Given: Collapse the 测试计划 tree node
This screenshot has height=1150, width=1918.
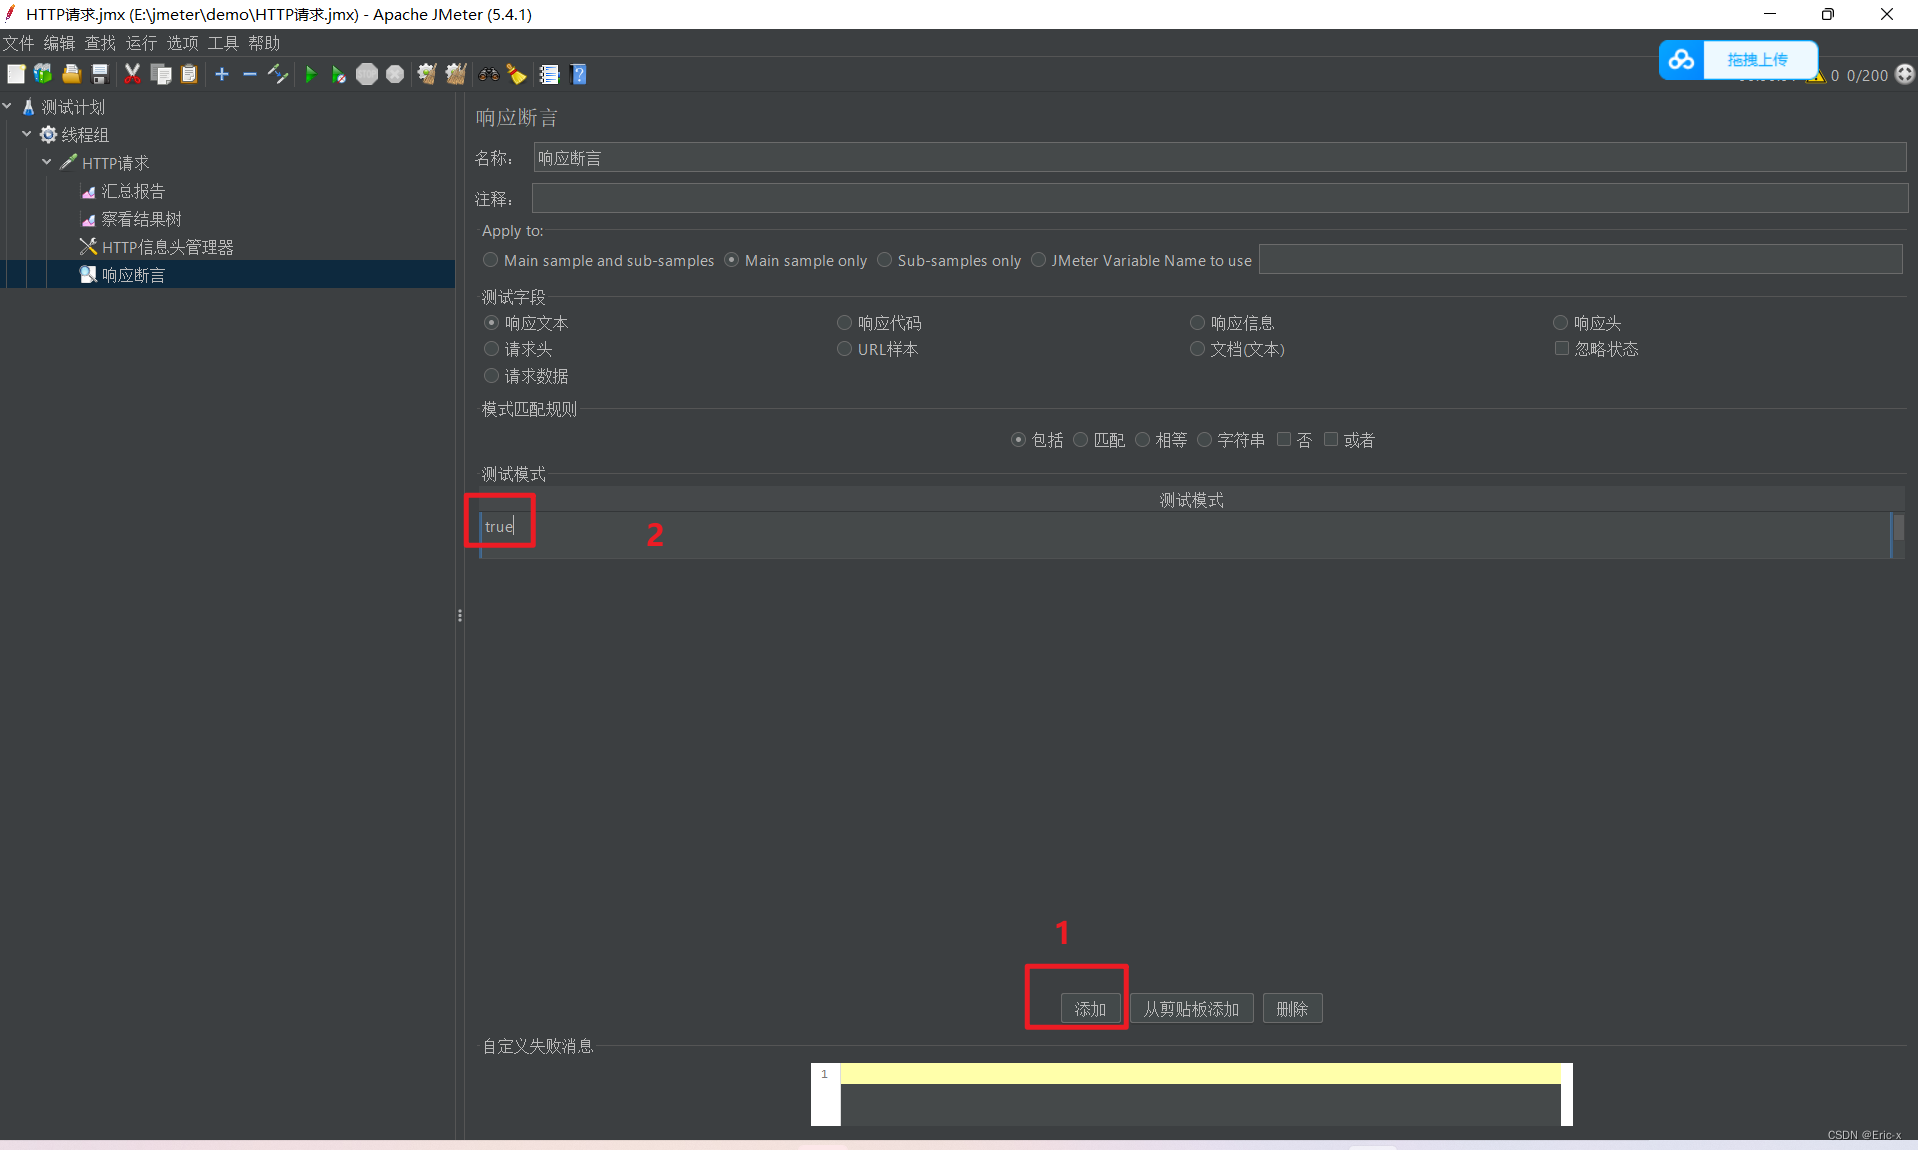Looking at the screenshot, I should pos(8,106).
